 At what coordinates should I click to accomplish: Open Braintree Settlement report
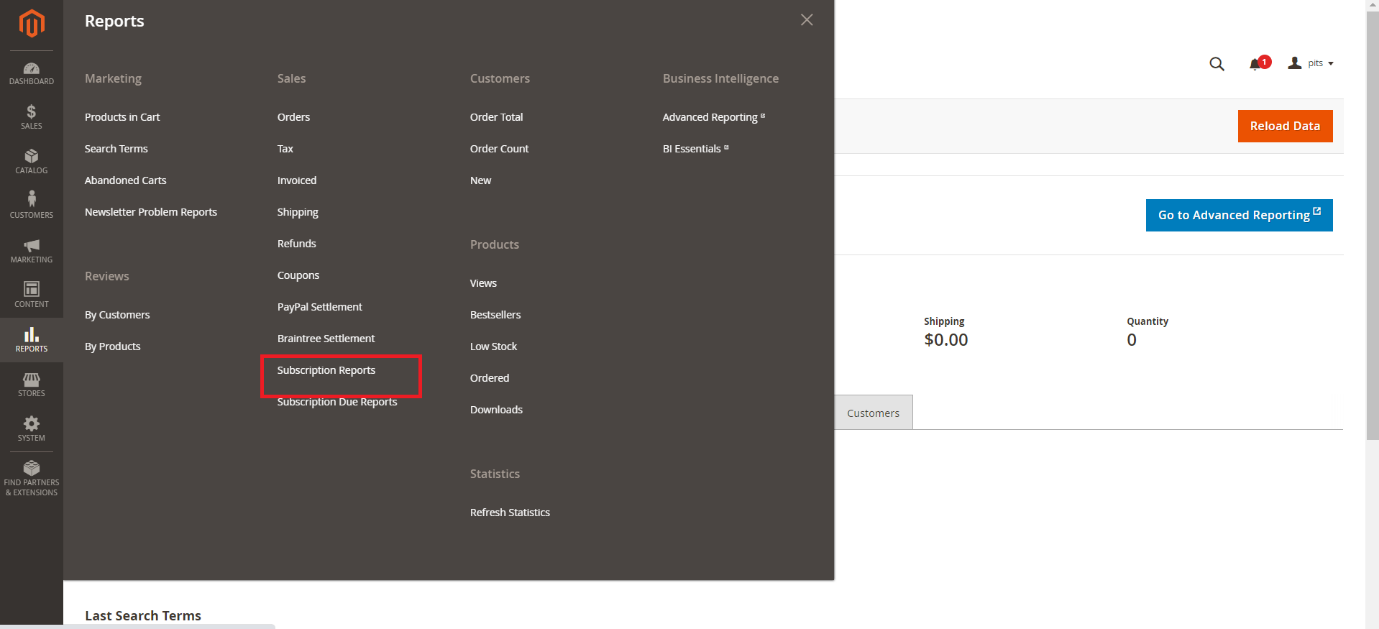click(x=326, y=339)
